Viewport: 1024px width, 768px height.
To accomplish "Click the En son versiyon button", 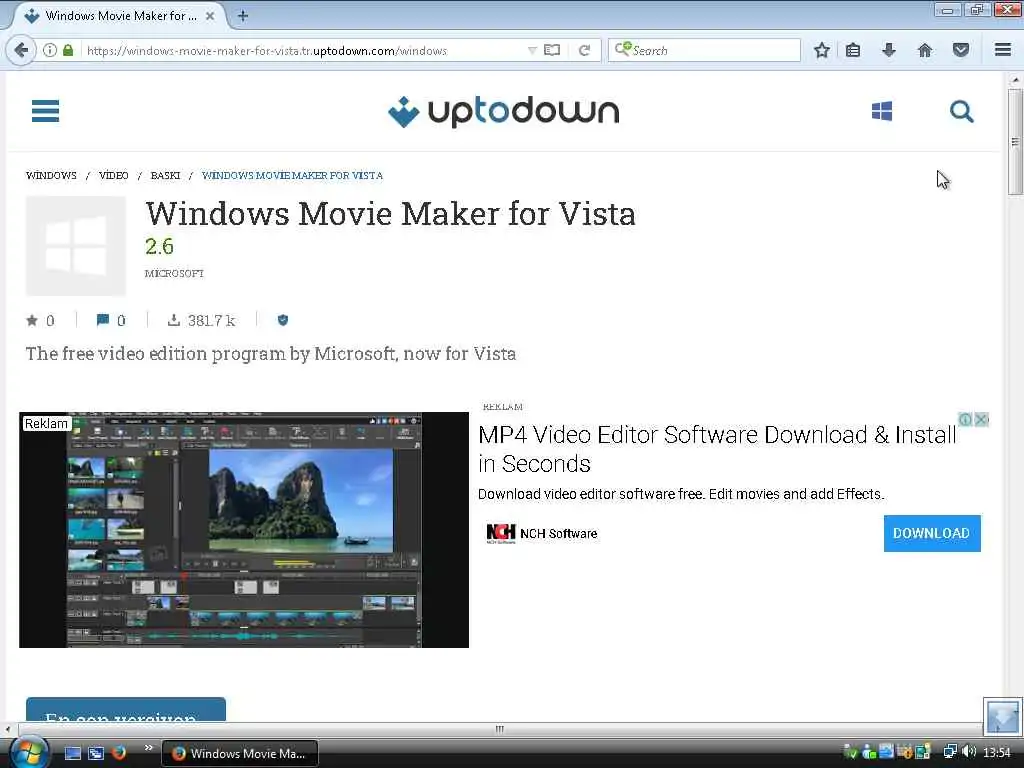I will (126, 710).
